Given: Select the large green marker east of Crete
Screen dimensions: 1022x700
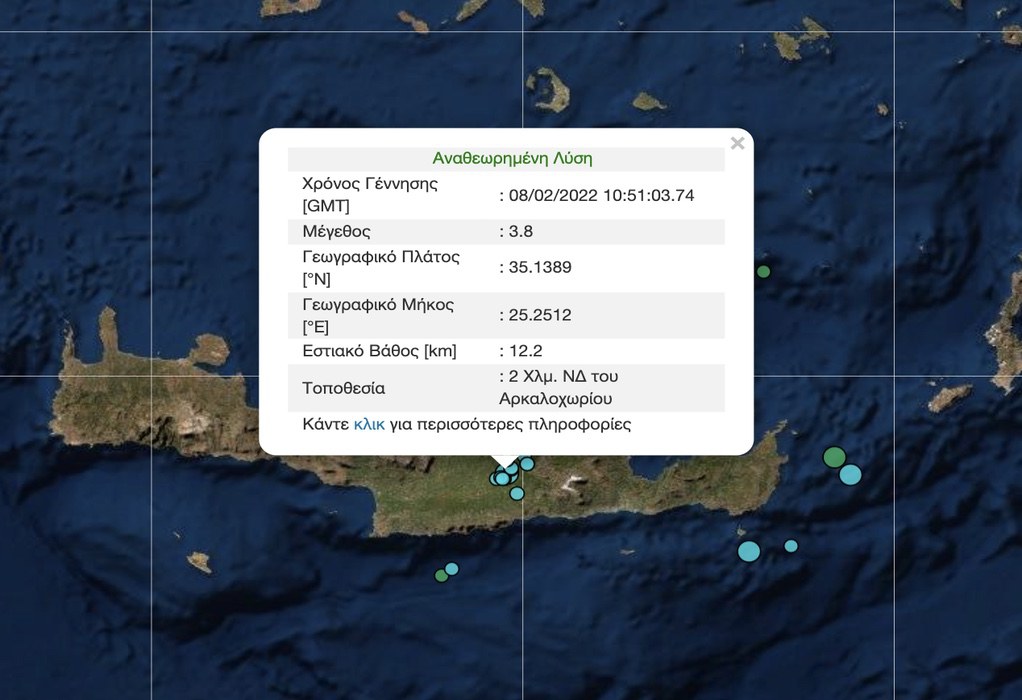Looking at the screenshot, I should [834, 457].
